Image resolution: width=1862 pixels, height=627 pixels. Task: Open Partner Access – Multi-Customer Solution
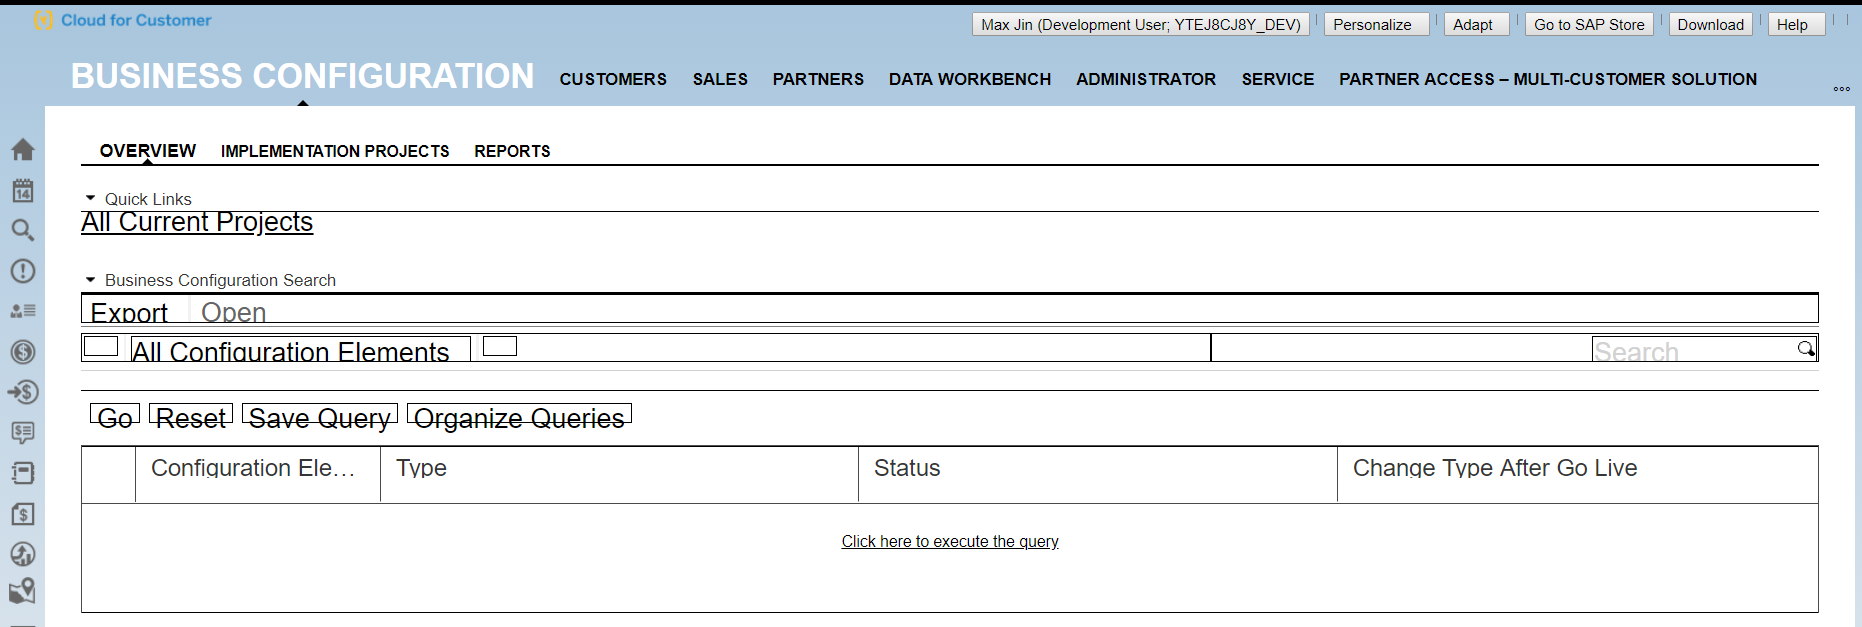(1548, 79)
